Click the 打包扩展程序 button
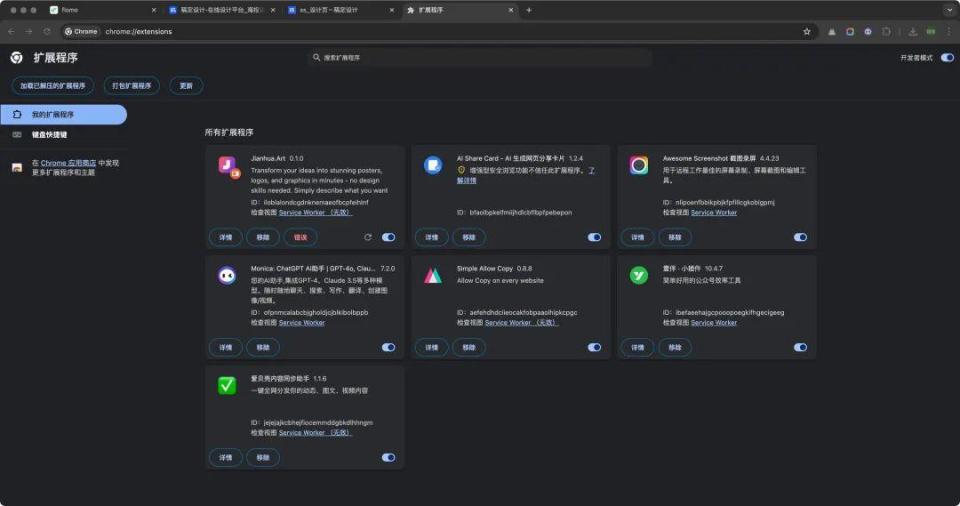 coord(132,86)
